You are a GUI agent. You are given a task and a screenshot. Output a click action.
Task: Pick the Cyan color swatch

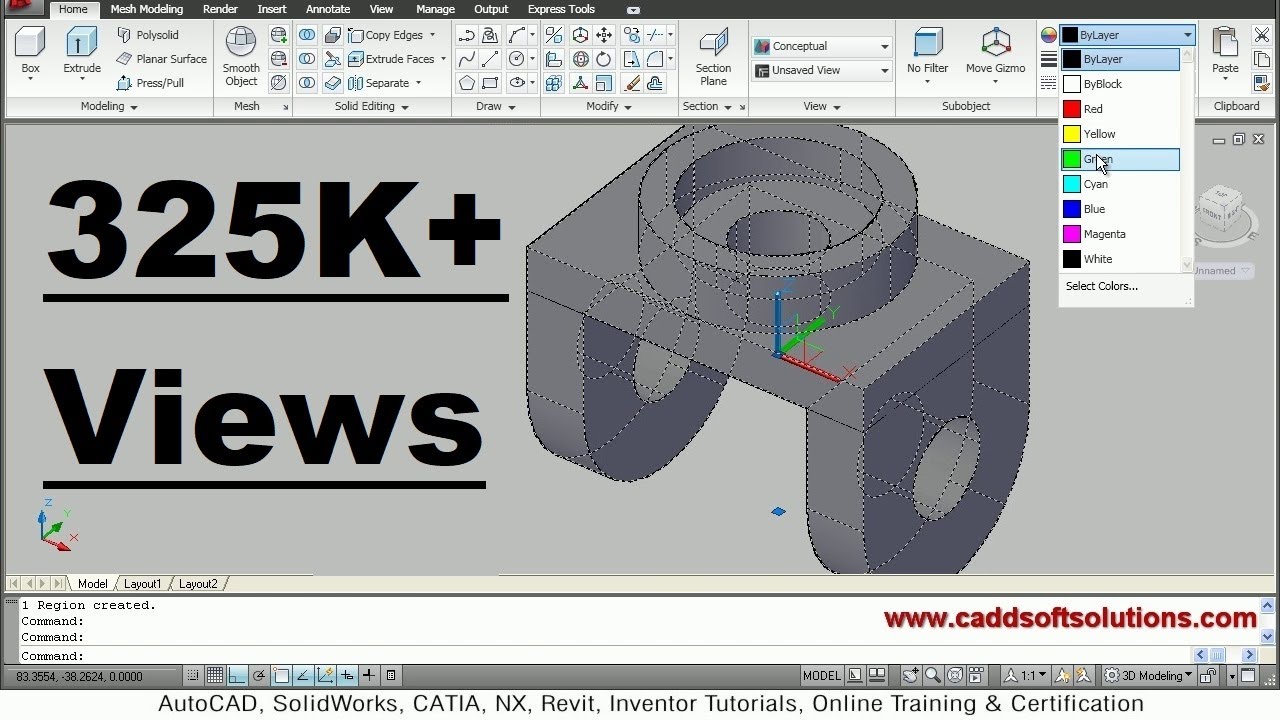click(x=1071, y=184)
